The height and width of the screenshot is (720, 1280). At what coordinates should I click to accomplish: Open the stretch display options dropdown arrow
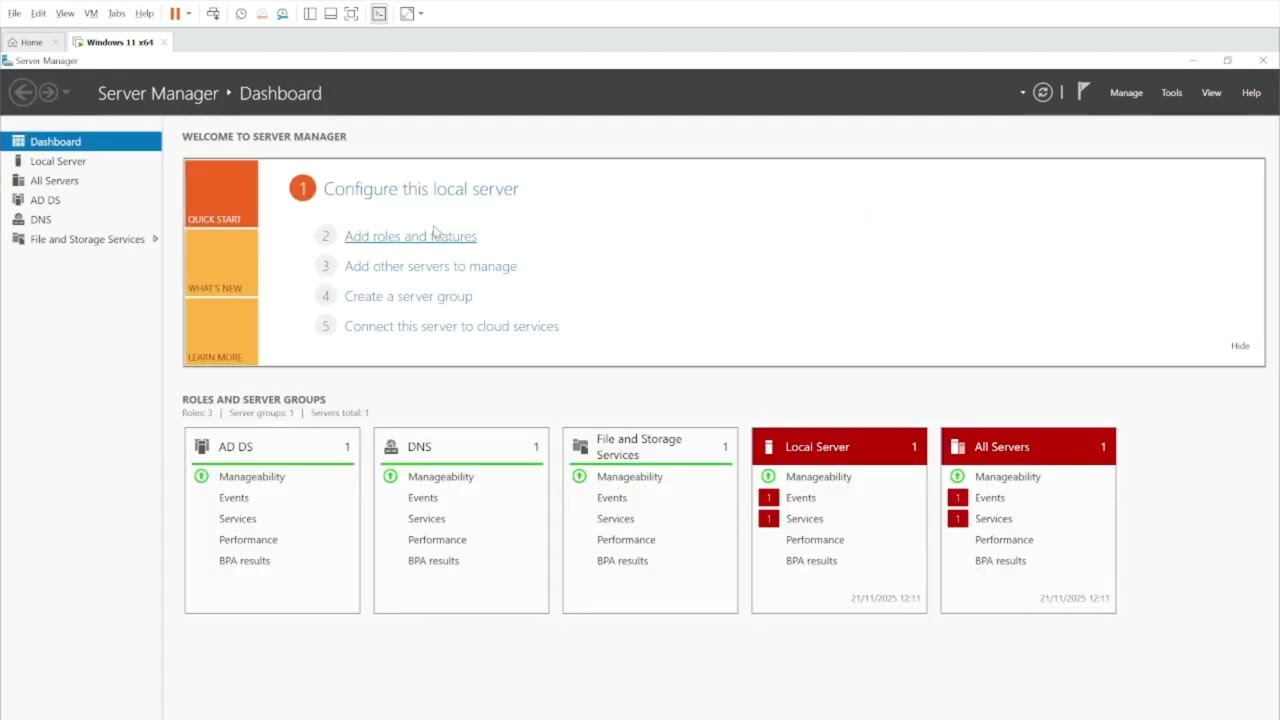pyautogui.click(x=421, y=14)
